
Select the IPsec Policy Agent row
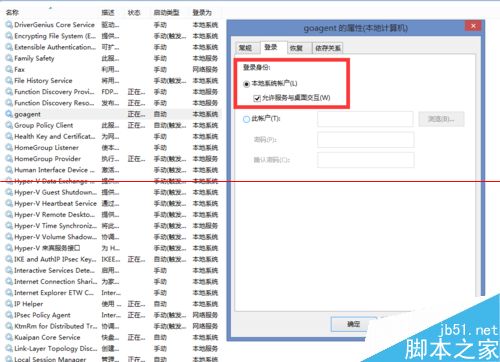(x=112, y=315)
